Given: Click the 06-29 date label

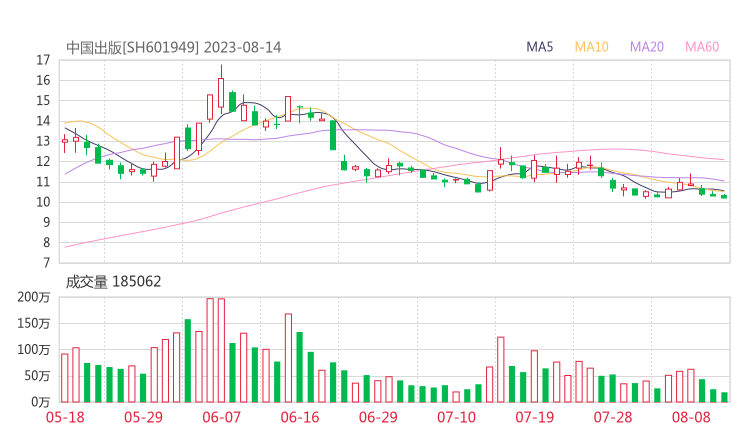Looking at the screenshot, I should point(378,417).
